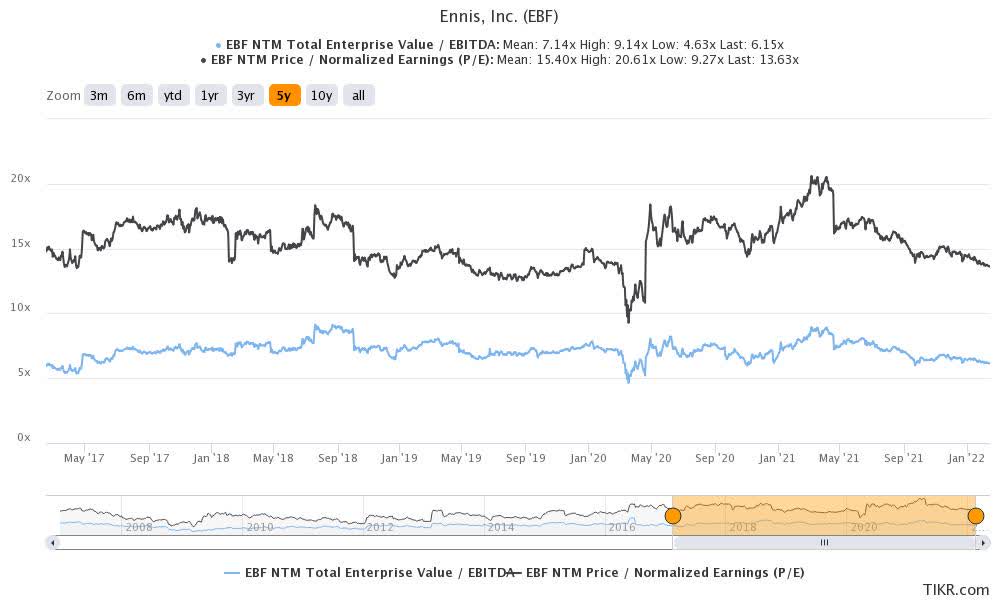This screenshot has height=600, width=1000.
Task: Switch chart view to 6m range
Action: coord(137,95)
